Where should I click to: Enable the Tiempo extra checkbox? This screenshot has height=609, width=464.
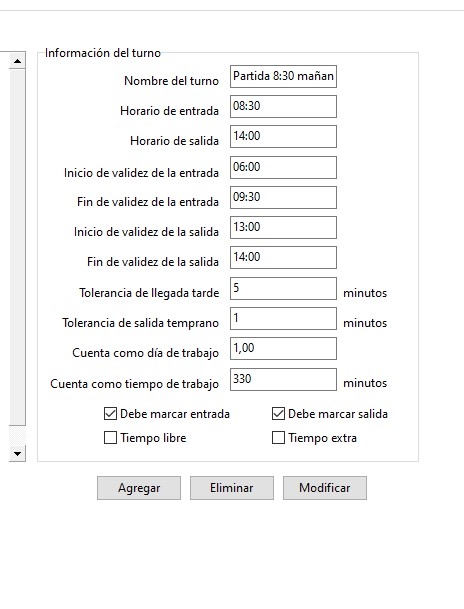(278, 438)
